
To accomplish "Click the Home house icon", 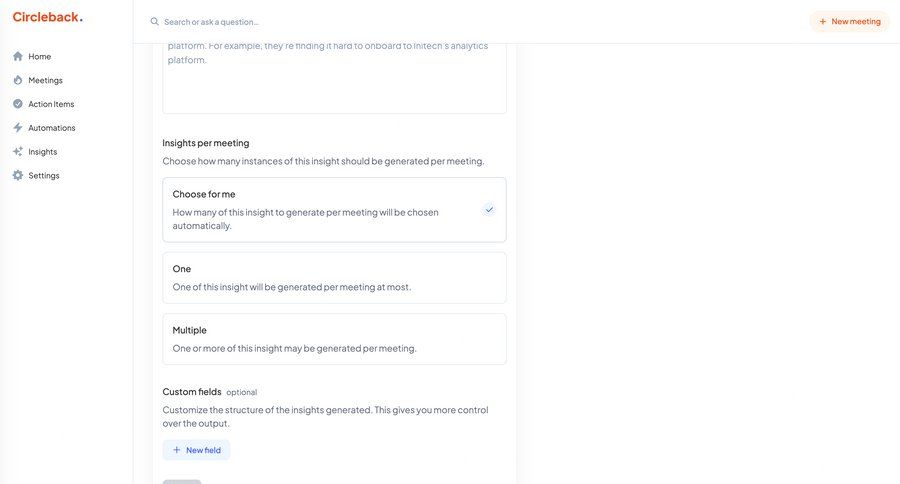I will click(x=18, y=56).
